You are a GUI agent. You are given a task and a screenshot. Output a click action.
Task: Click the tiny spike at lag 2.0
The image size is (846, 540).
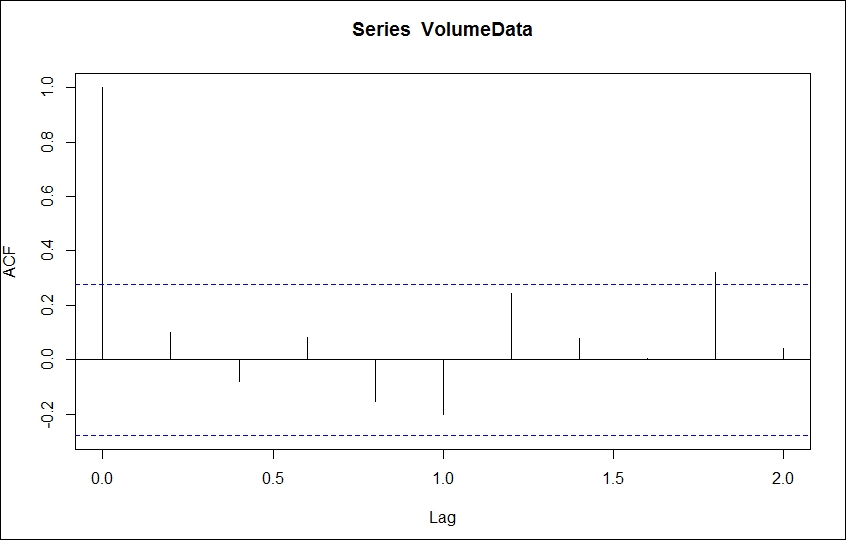(x=783, y=354)
